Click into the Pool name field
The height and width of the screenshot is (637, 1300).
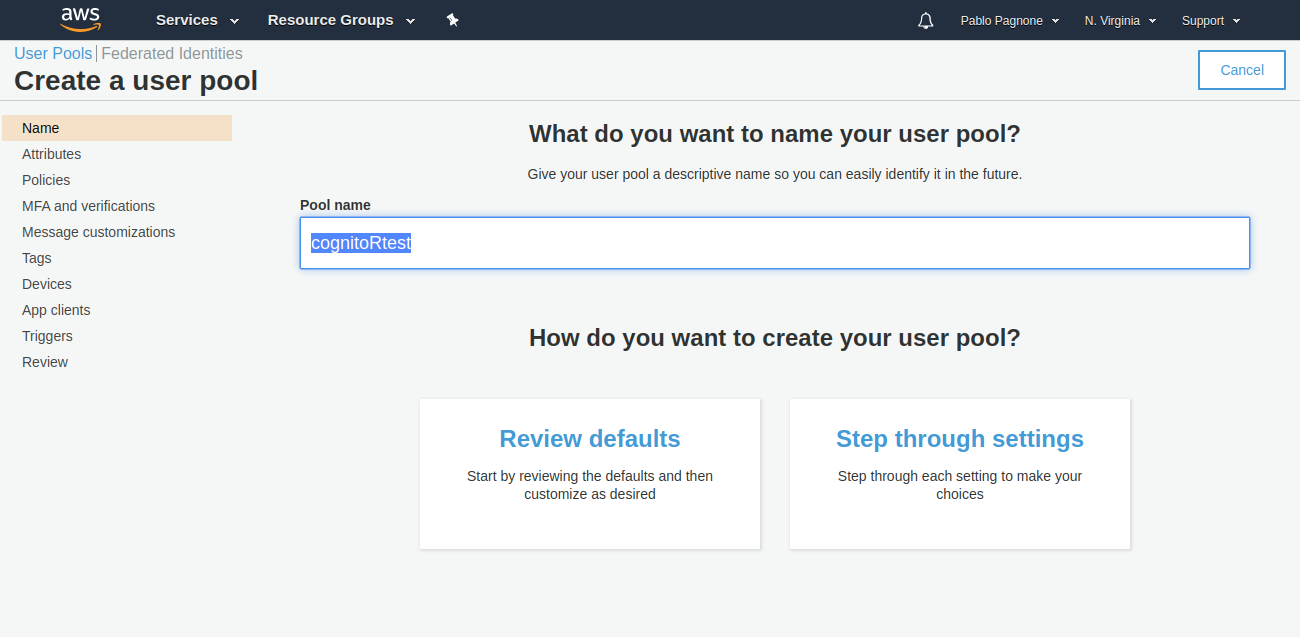tap(774, 243)
